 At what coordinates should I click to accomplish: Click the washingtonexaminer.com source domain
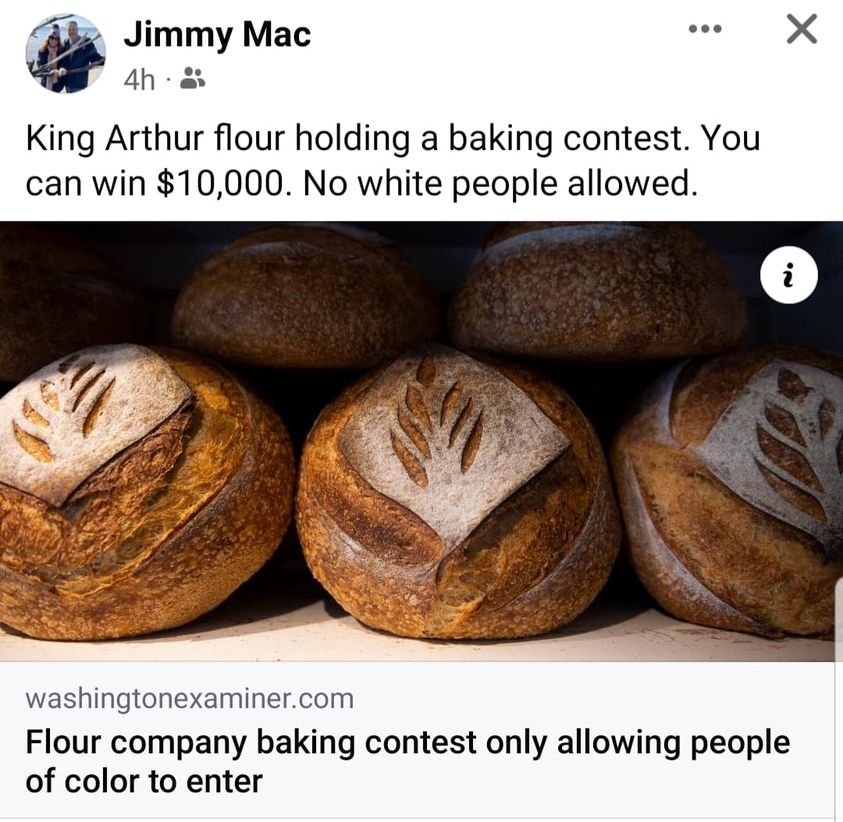pos(189,699)
